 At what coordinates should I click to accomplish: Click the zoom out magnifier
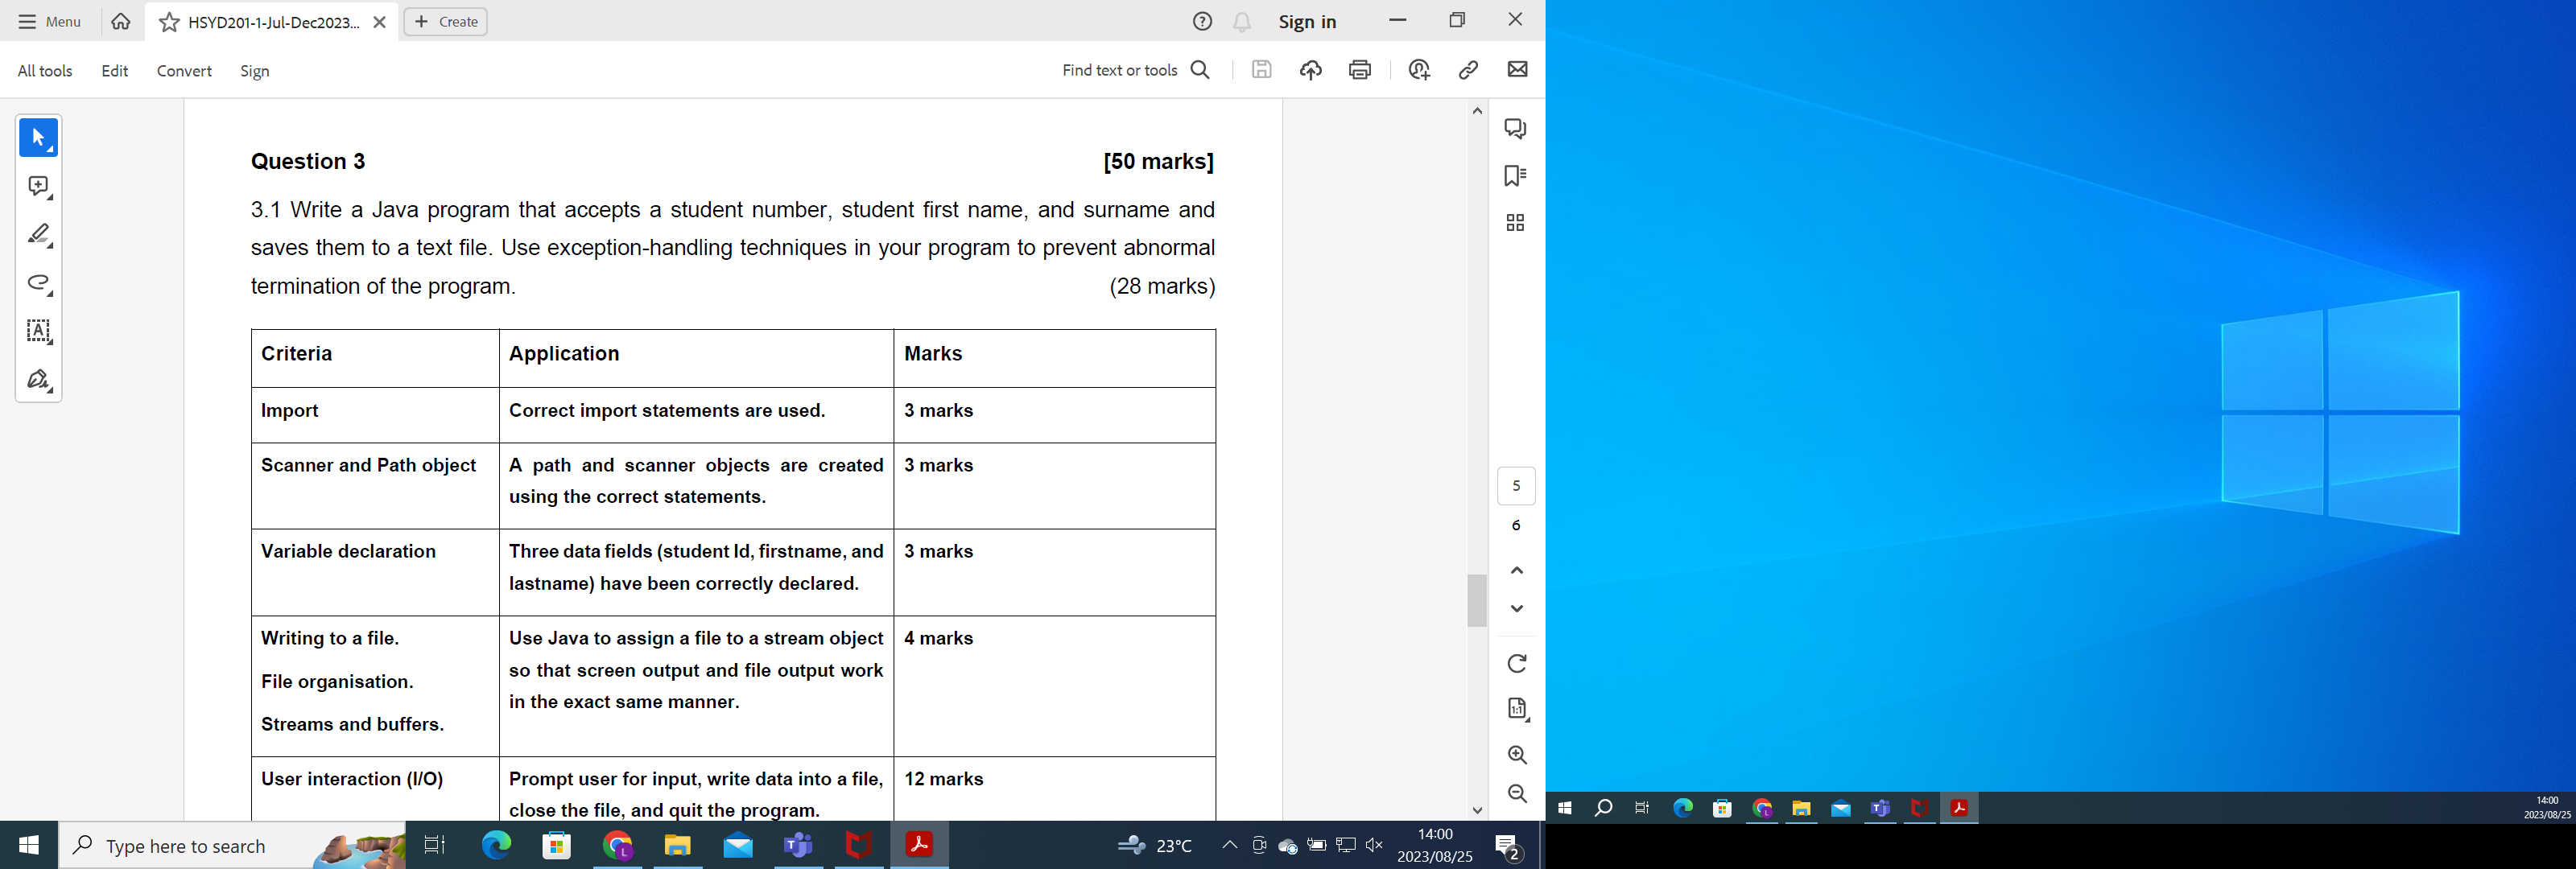1516,794
